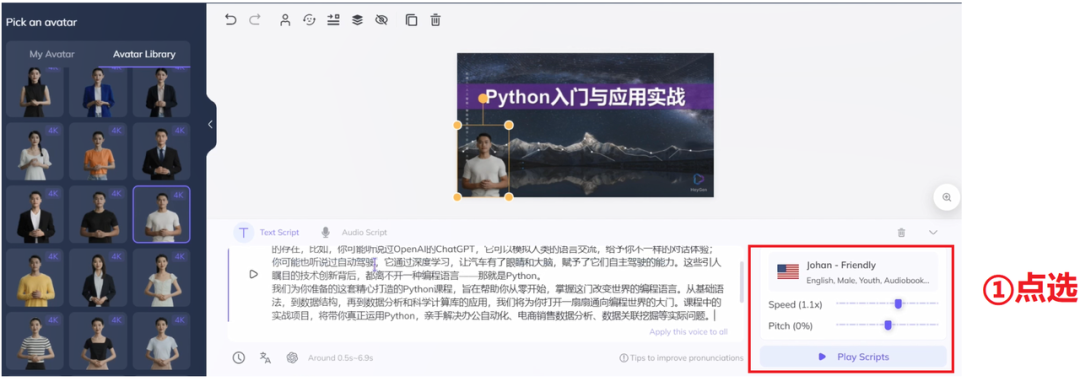The width and height of the screenshot is (1080, 381).
Task: Click the rotation handle above canvas avatar
Action: click(483, 99)
